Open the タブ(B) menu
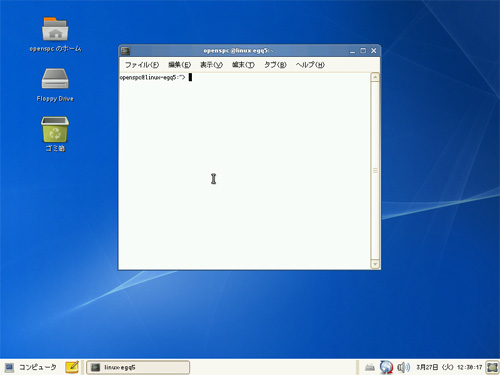500x375 pixels. click(275, 65)
